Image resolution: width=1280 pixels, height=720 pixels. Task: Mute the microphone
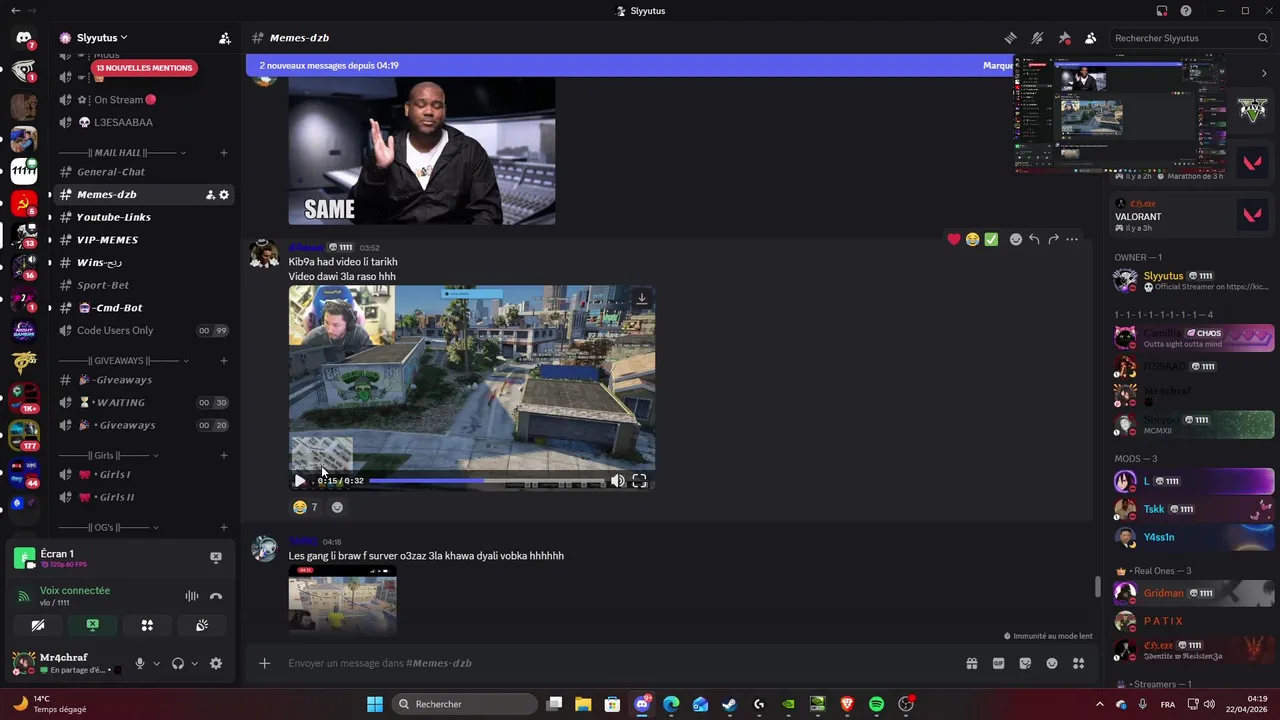[x=140, y=664]
